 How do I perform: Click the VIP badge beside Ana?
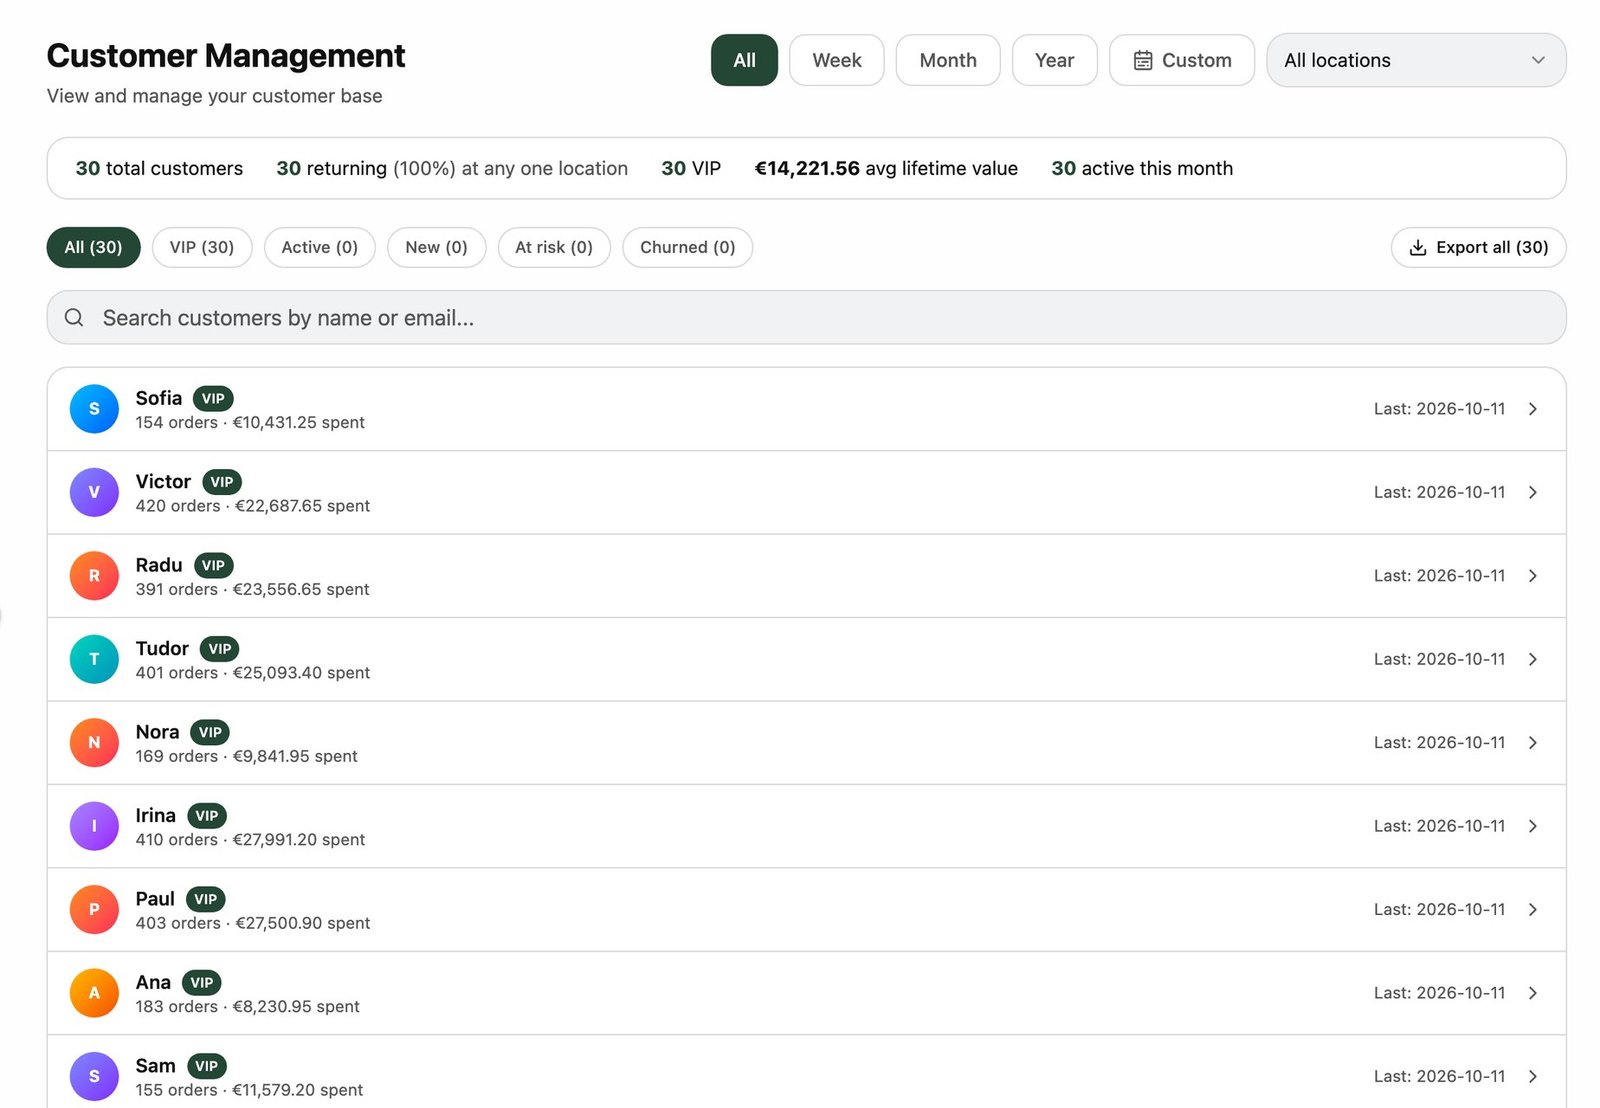point(202,983)
